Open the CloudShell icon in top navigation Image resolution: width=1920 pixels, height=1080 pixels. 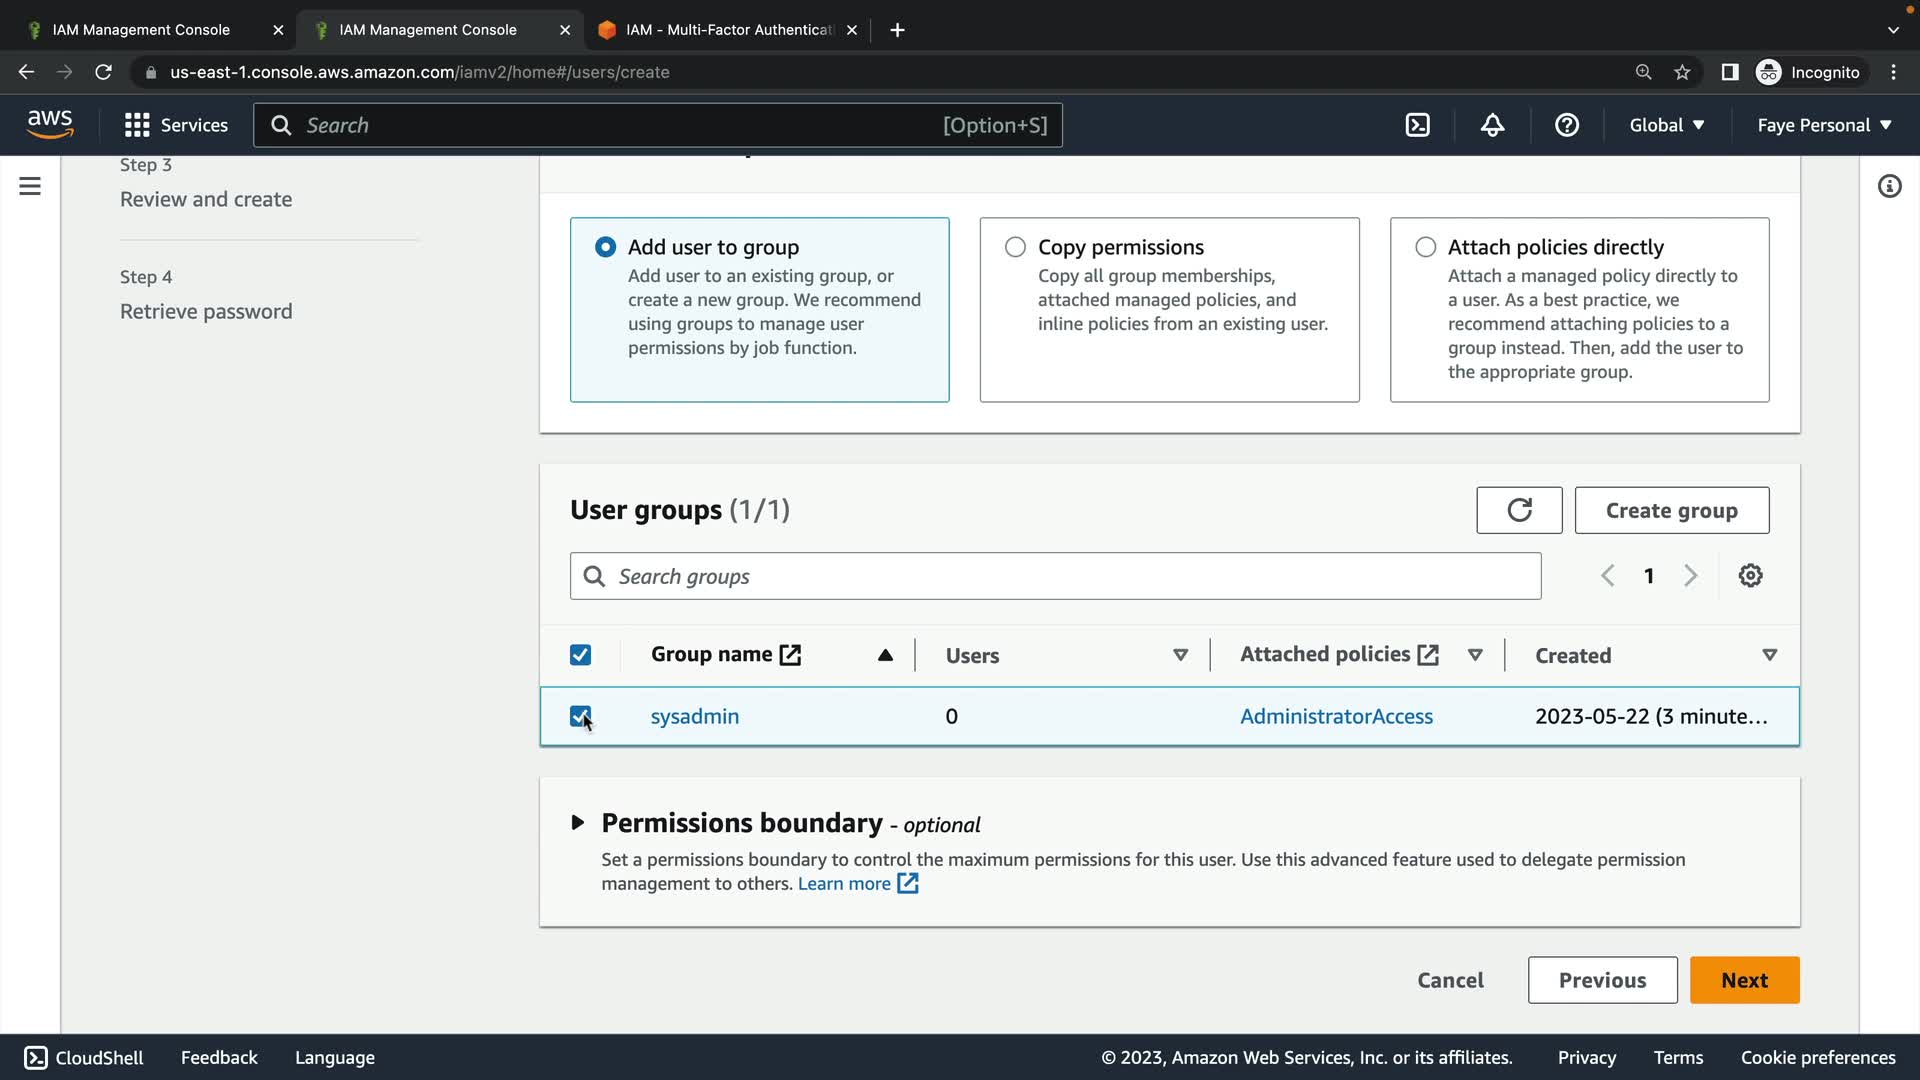[1417, 125]
